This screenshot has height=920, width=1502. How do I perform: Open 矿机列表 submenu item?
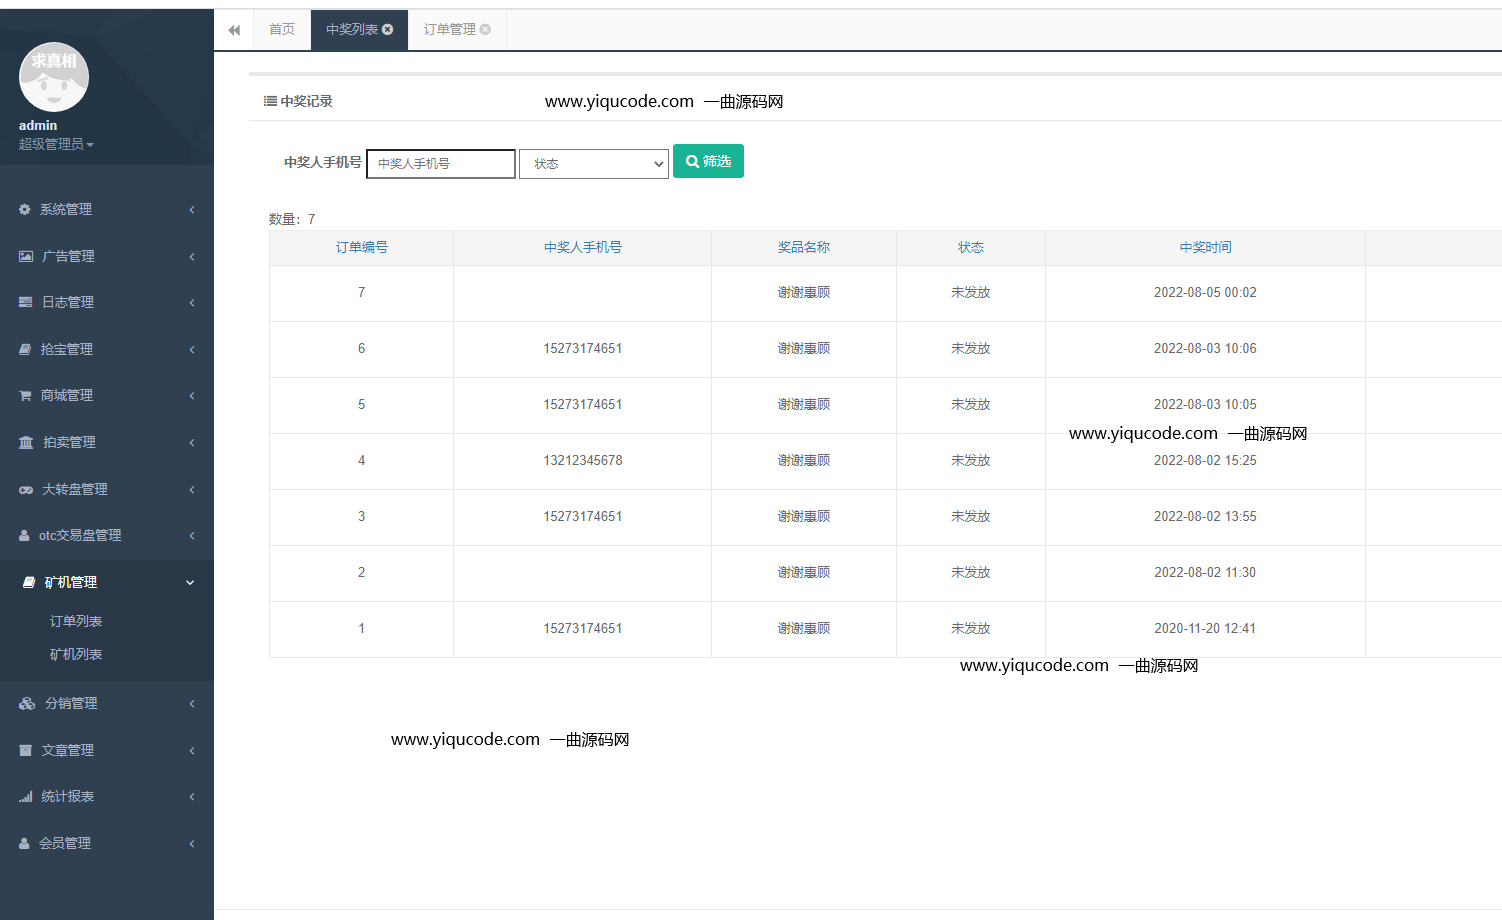tap(76, 654)
